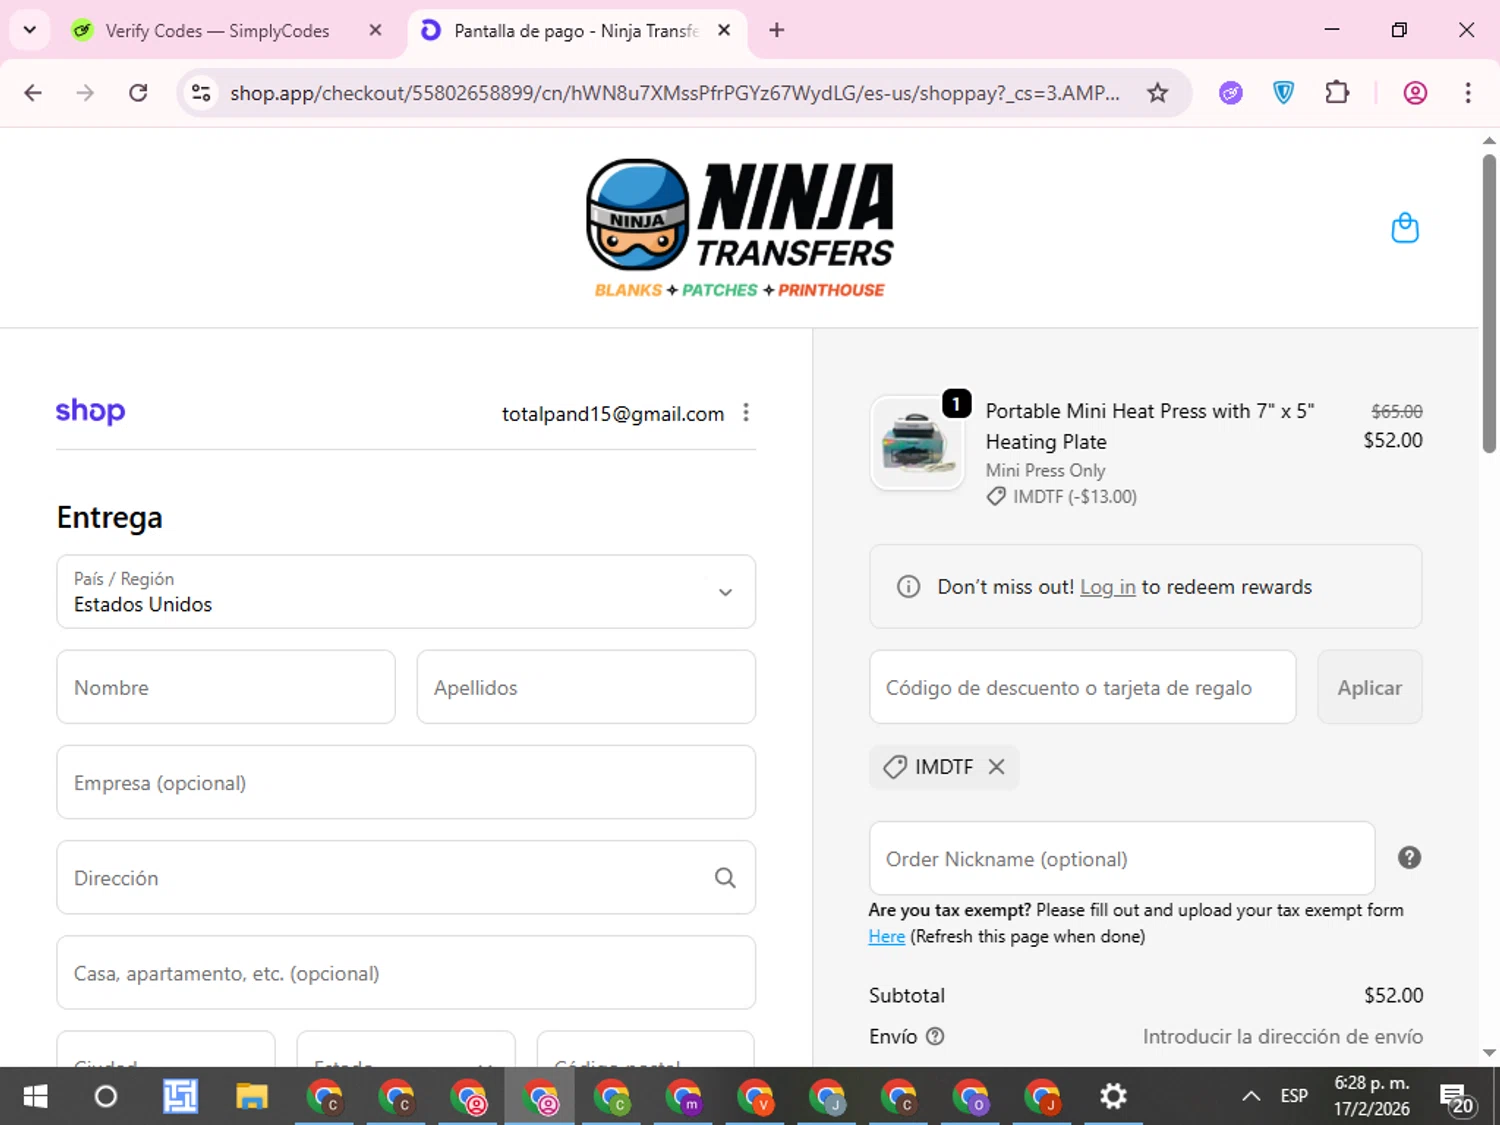The height and width of the screenshot is (1125, 1500).
Task: Click the Aplicar discount button
Action: click(x=1370, y=687)
